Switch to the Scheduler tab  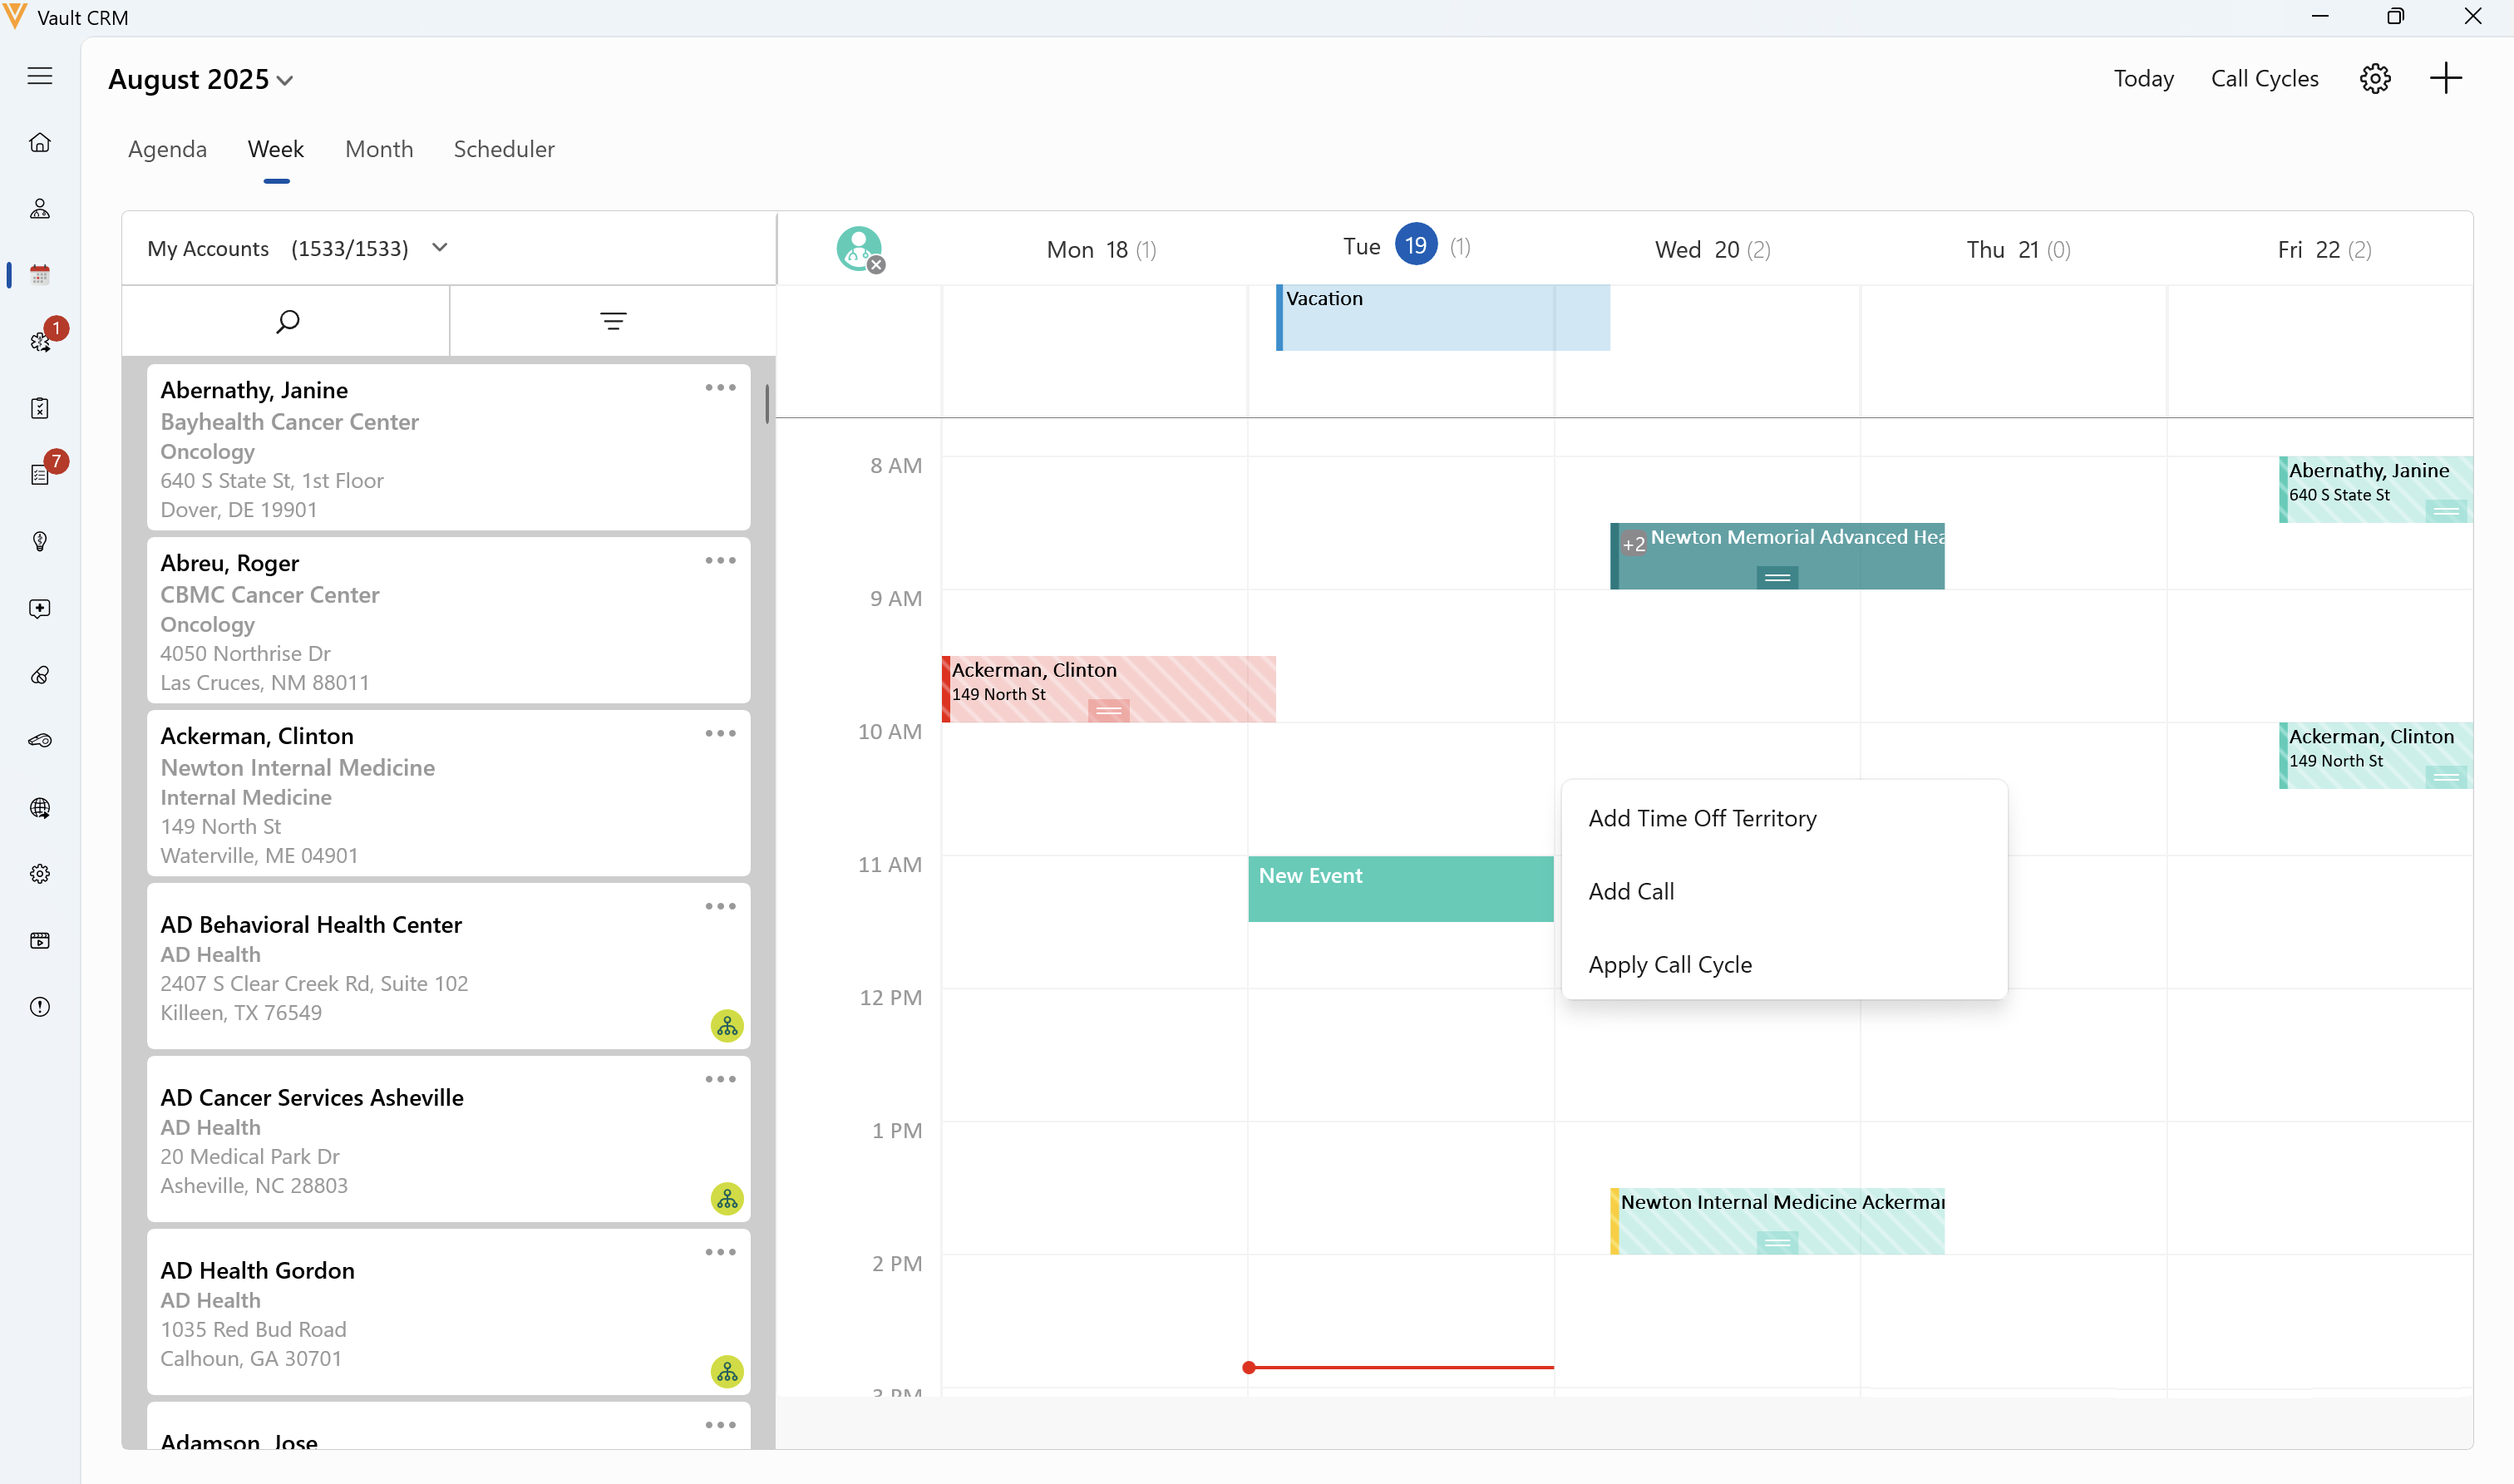tap(504, 149)
